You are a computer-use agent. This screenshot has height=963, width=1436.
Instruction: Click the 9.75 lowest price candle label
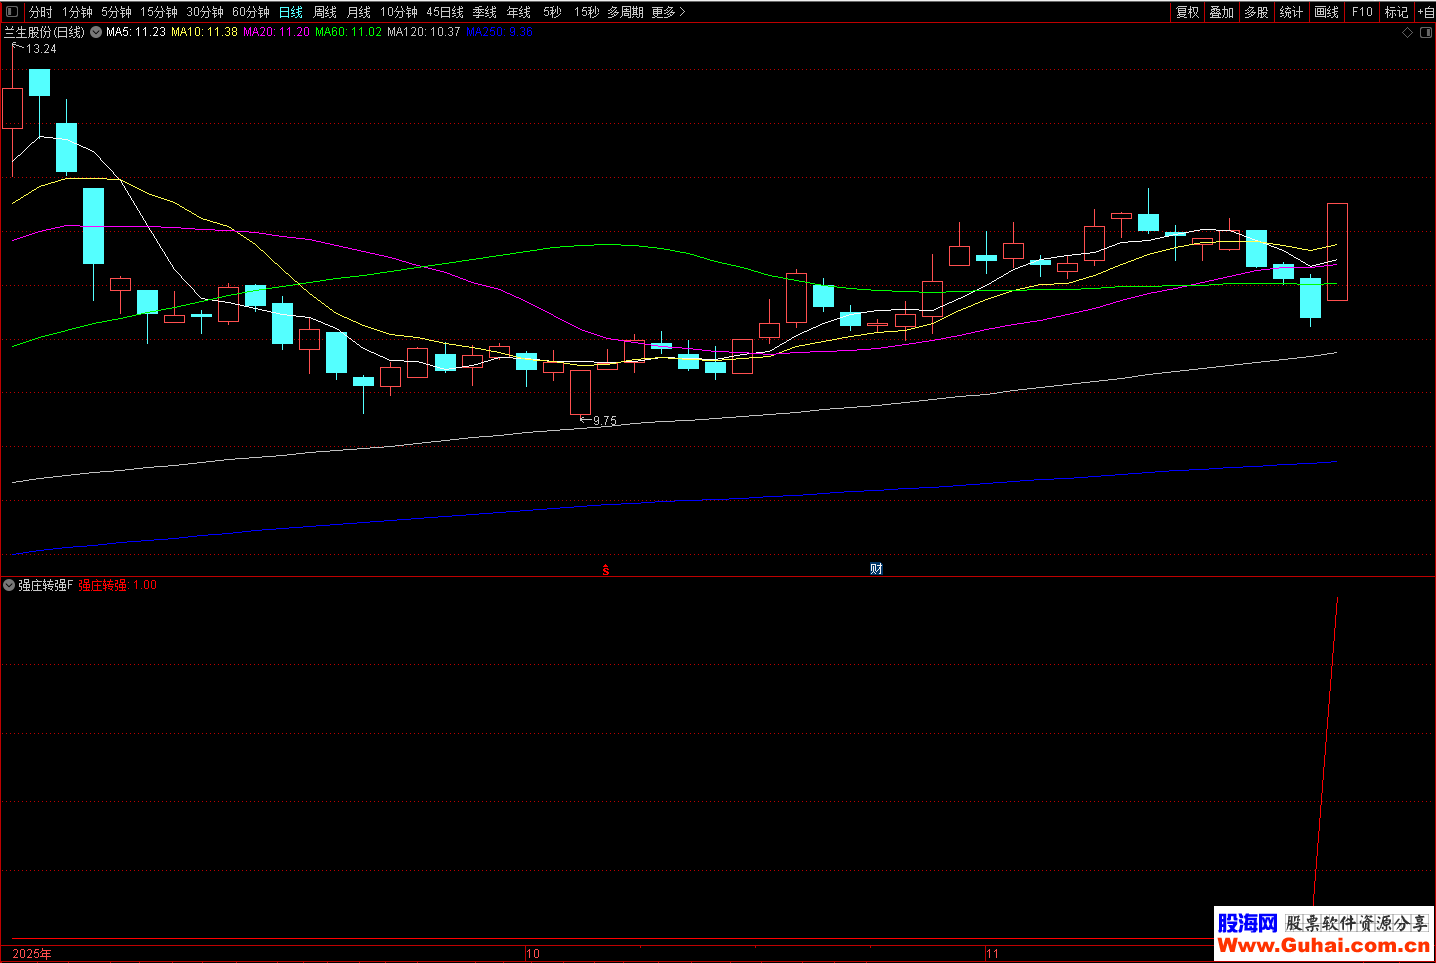point(604,421)
